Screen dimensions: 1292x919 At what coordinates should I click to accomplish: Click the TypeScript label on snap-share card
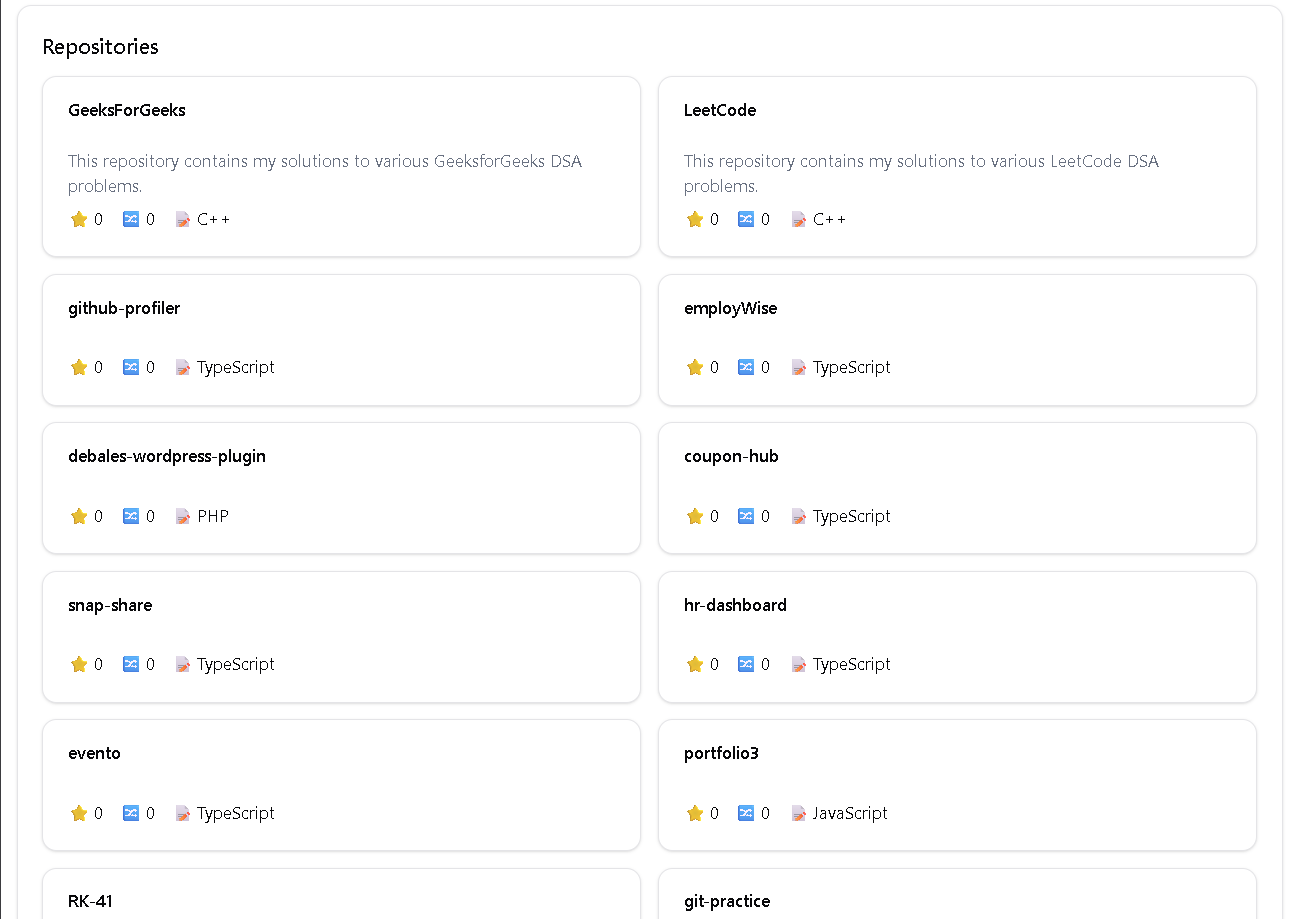[236, 664]
